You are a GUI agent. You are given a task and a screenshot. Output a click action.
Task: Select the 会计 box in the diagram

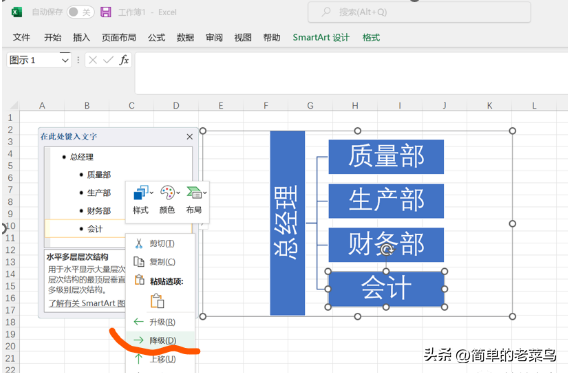click(386, 289)
